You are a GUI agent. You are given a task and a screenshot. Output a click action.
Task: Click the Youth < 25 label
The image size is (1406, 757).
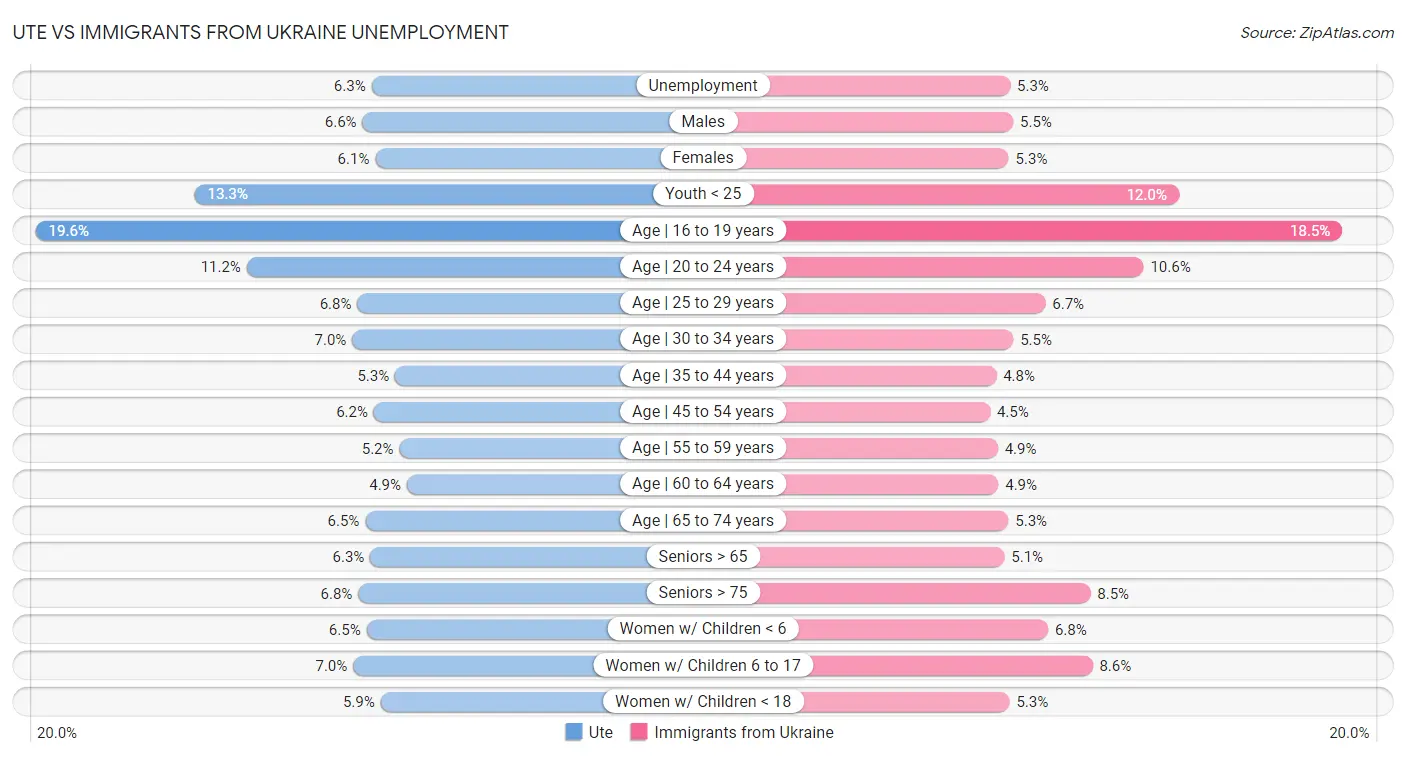pyautogui.click(x=703, y=194)
